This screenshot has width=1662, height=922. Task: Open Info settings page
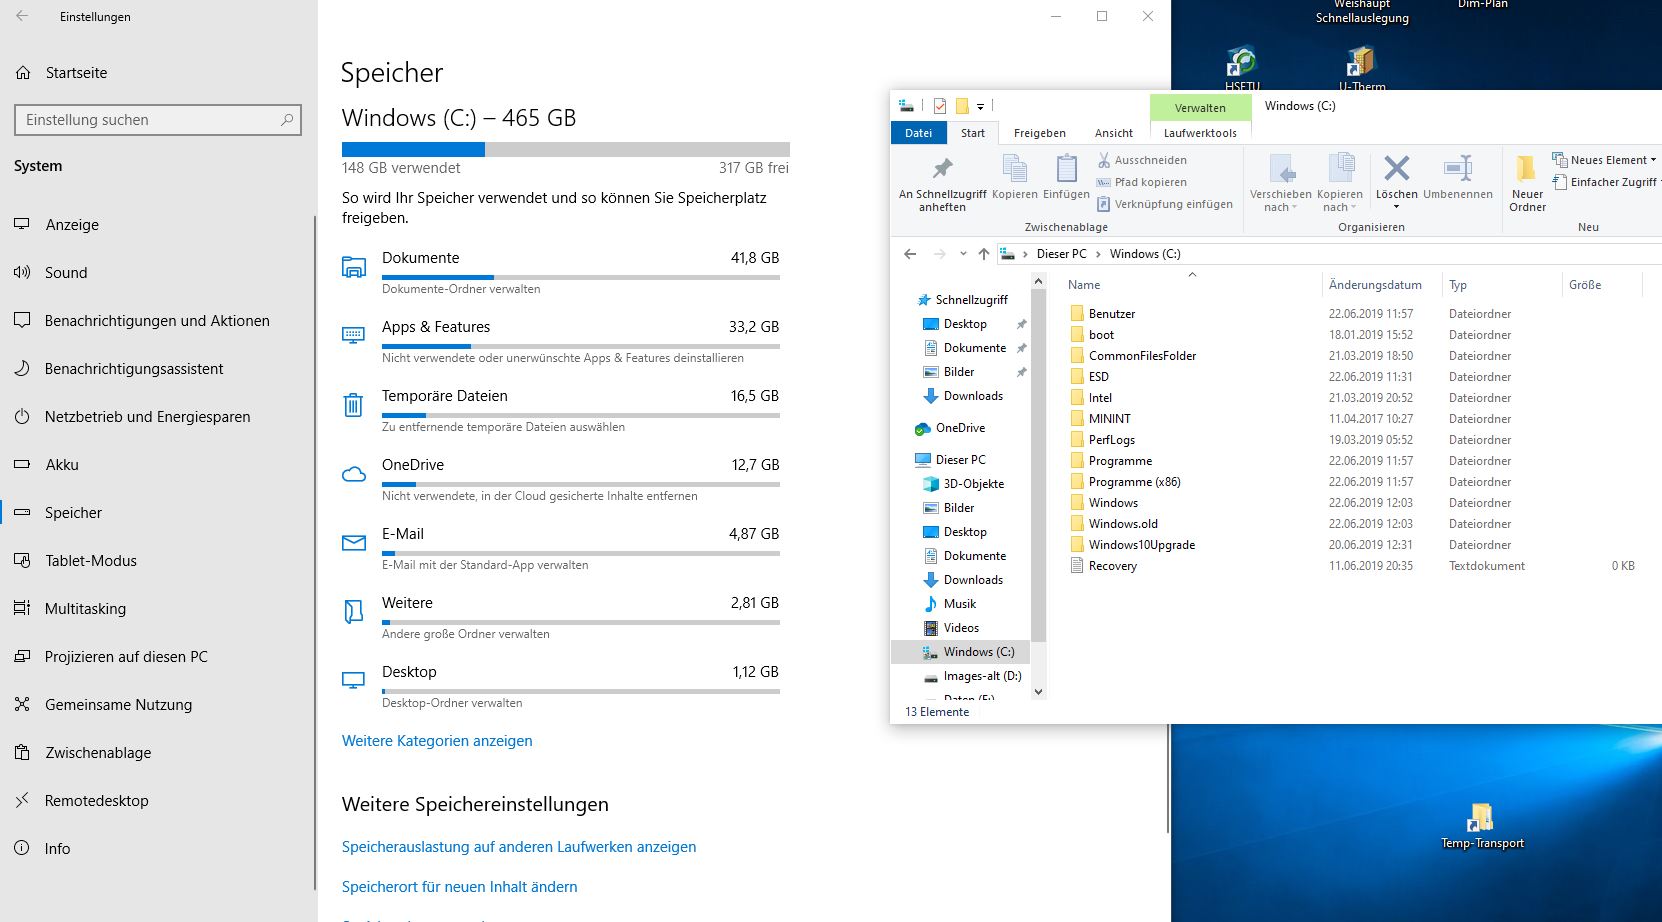pyautogui.click(x=57, y=849)
